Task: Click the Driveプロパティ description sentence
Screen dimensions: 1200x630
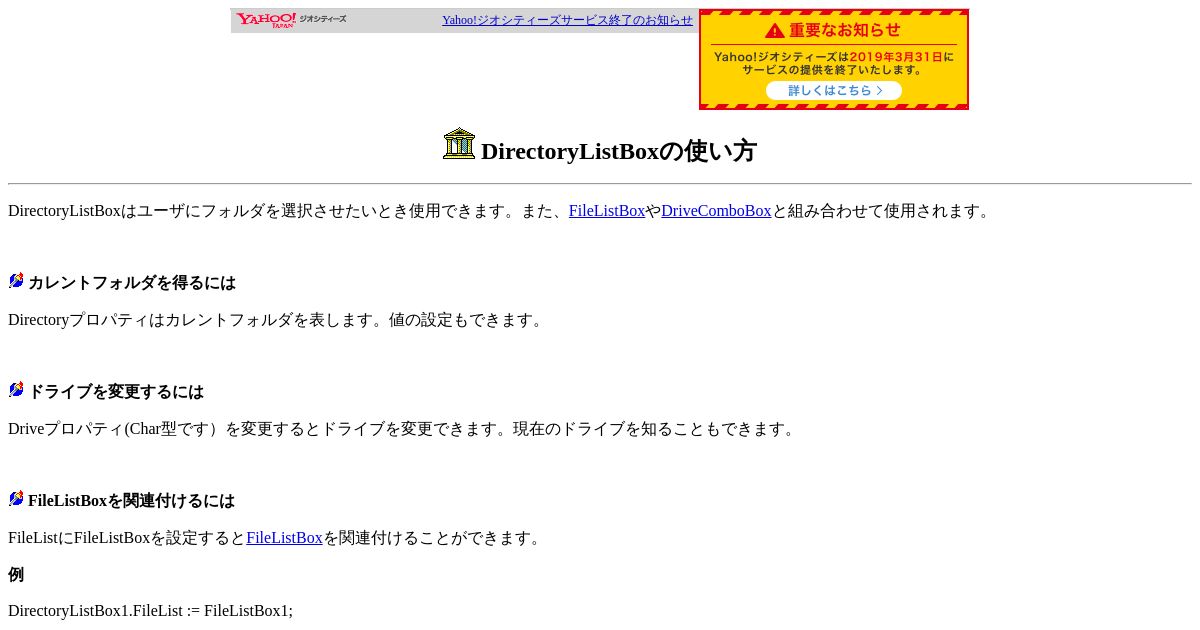Action: click(403, 429)
